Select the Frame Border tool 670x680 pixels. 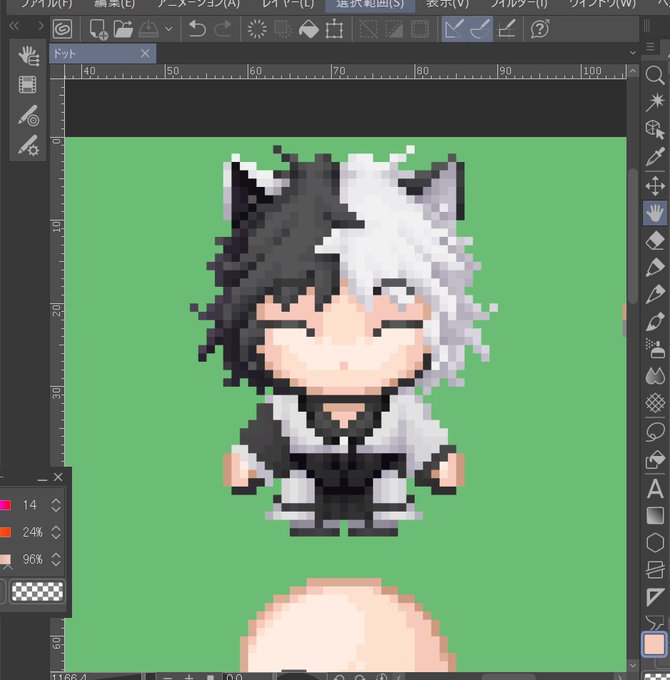click(x=655, y=570)
